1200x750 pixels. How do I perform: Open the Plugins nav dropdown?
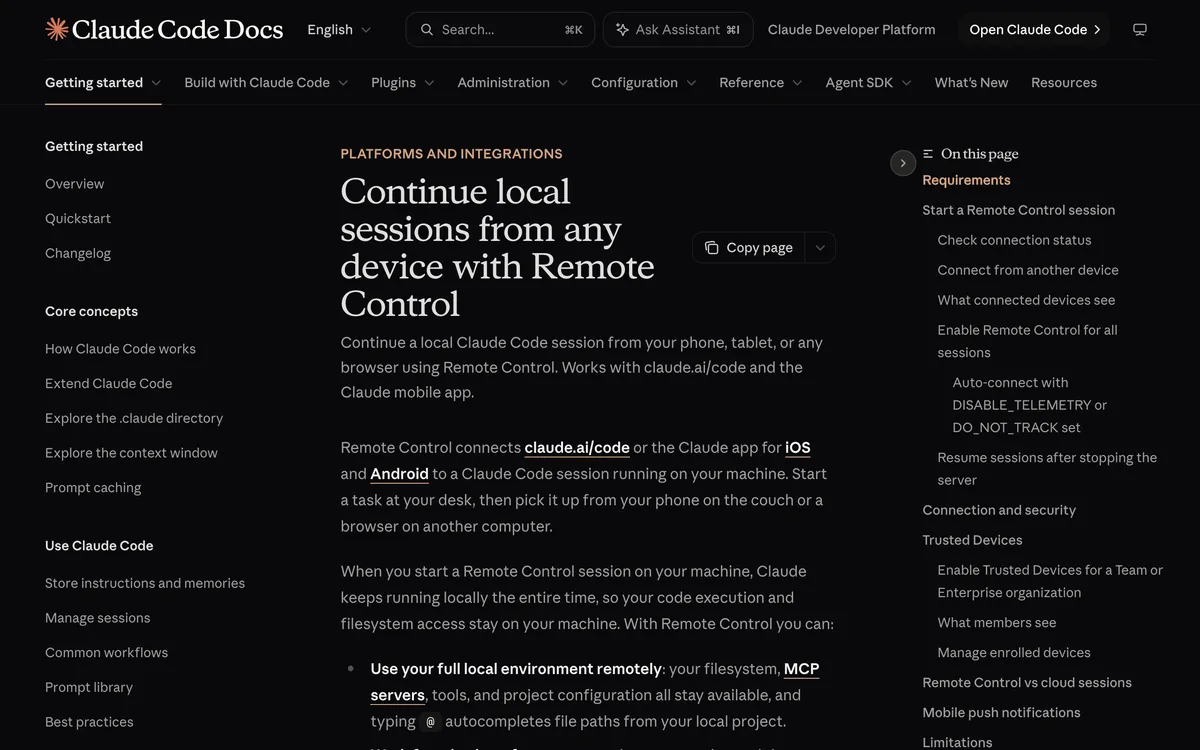point(402,83)
